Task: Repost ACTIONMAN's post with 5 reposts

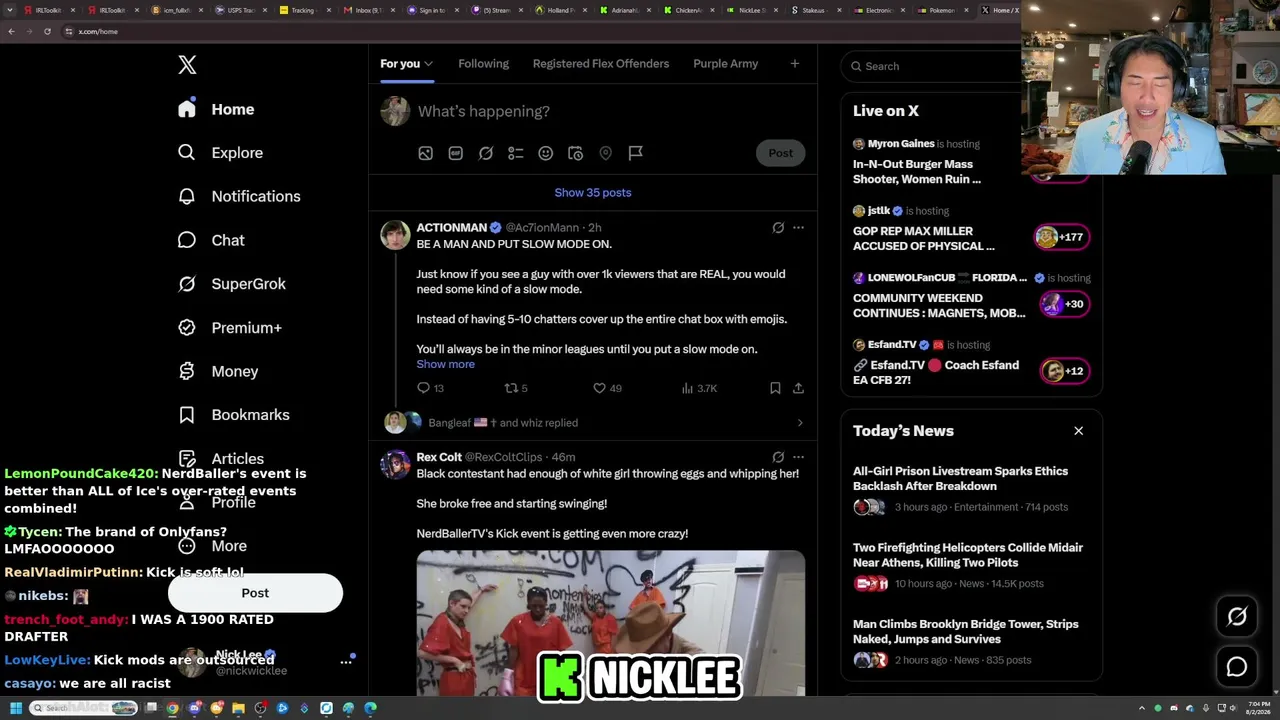Action: click(516, 388)
